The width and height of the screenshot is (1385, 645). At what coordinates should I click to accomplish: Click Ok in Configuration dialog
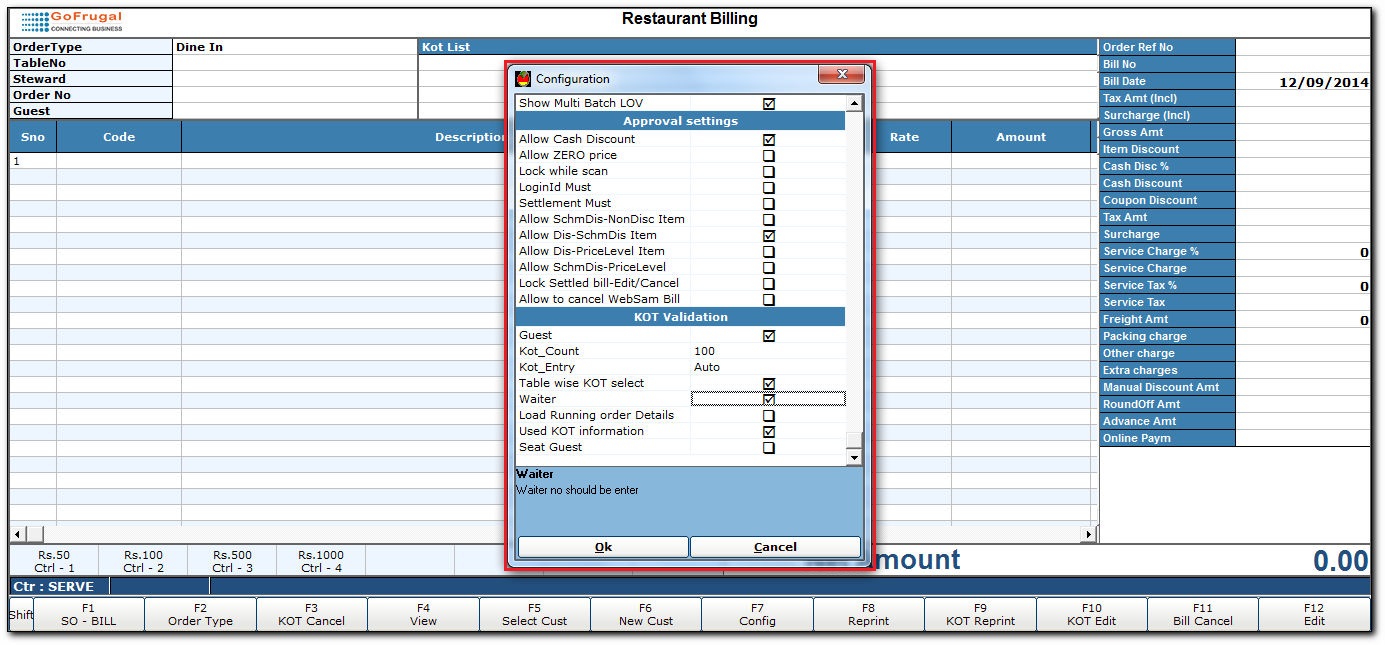603,547
